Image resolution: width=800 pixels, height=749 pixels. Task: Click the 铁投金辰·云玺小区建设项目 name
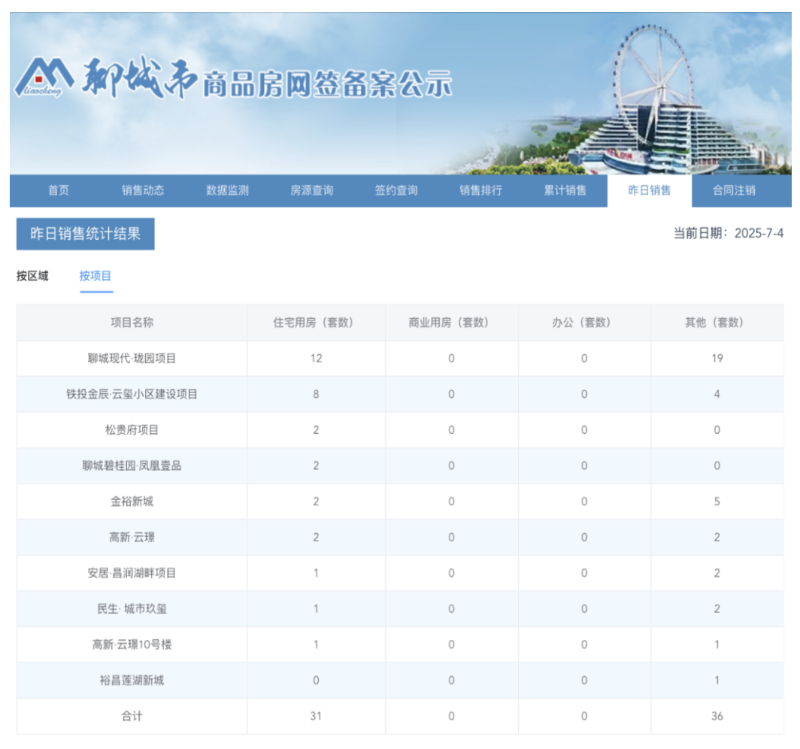pyautogui.click(x=130, y=395)
